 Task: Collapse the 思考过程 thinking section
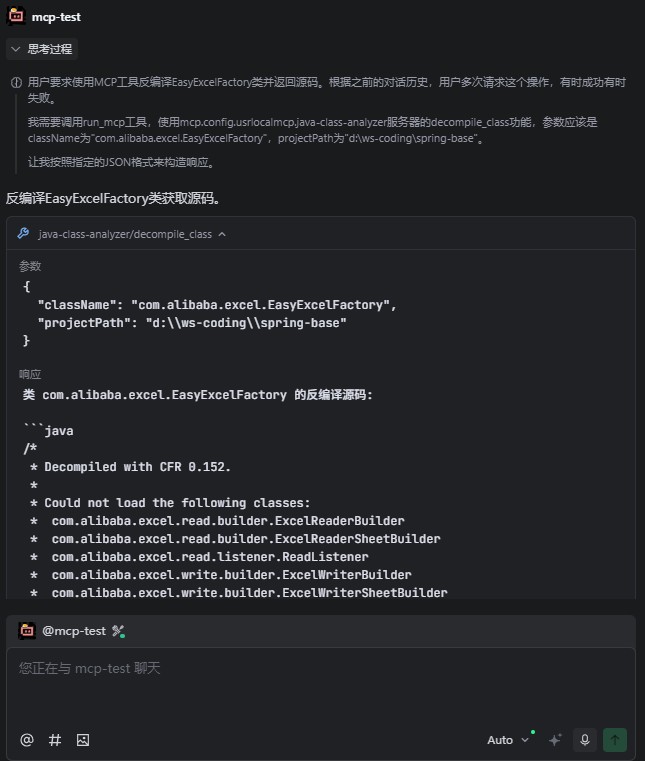(42, 49)
